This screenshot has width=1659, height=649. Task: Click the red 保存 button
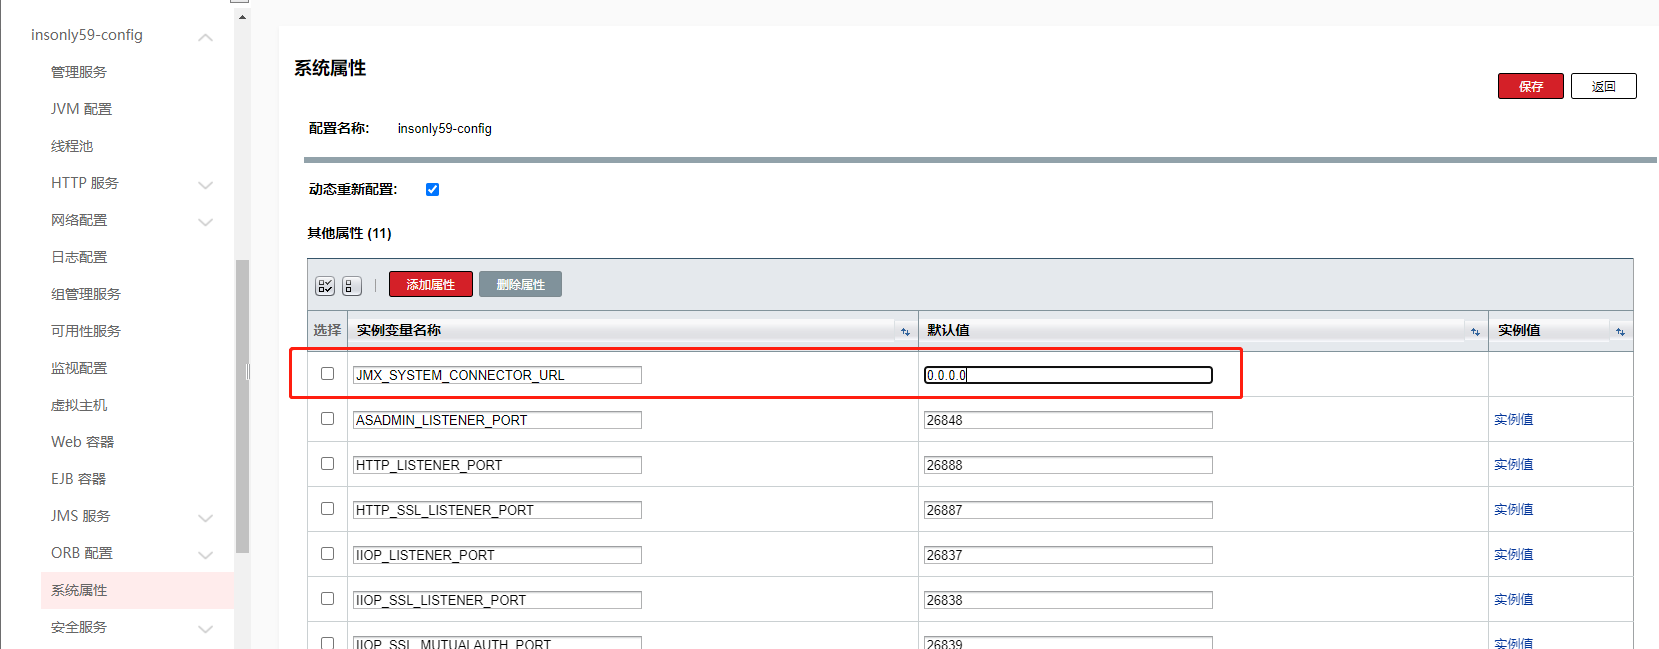[x=1530, y=87]
